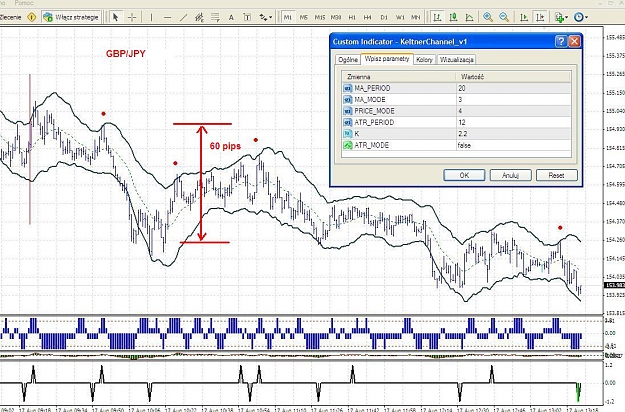
Task: Display chart as line chart
Action: pyautogui.click(x=470, y=17)
